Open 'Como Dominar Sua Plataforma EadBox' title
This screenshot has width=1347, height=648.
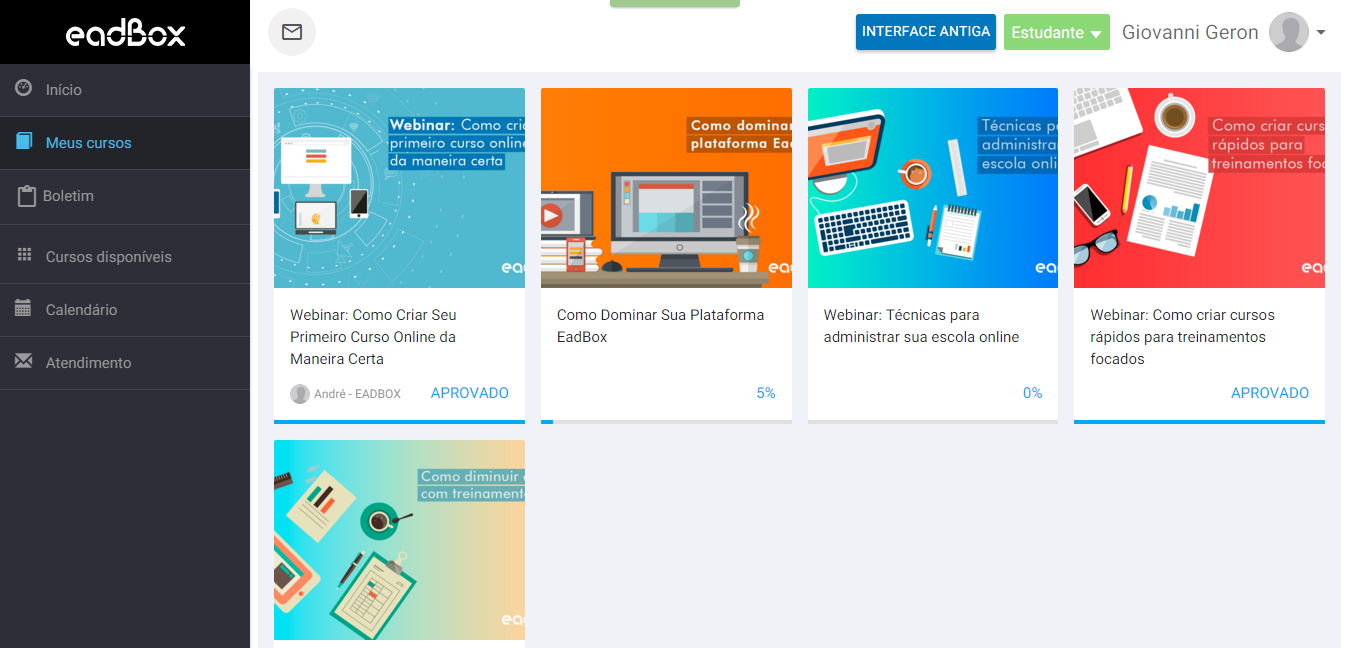point(660,326)
